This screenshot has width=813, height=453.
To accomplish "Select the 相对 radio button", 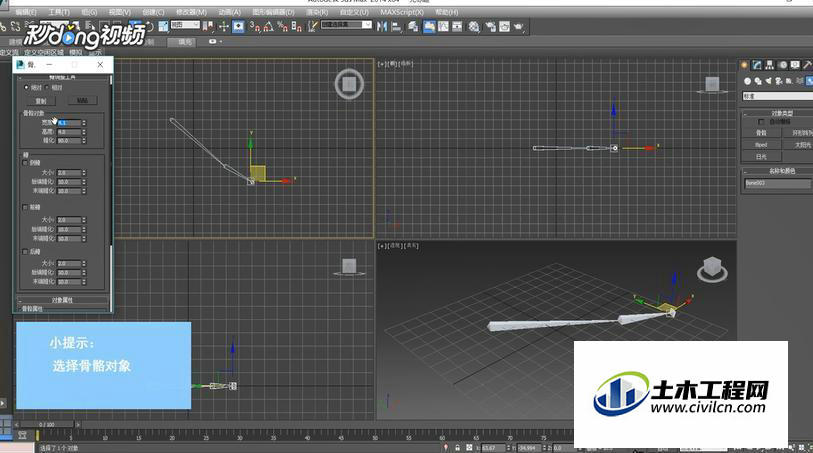I will [47, 88].
